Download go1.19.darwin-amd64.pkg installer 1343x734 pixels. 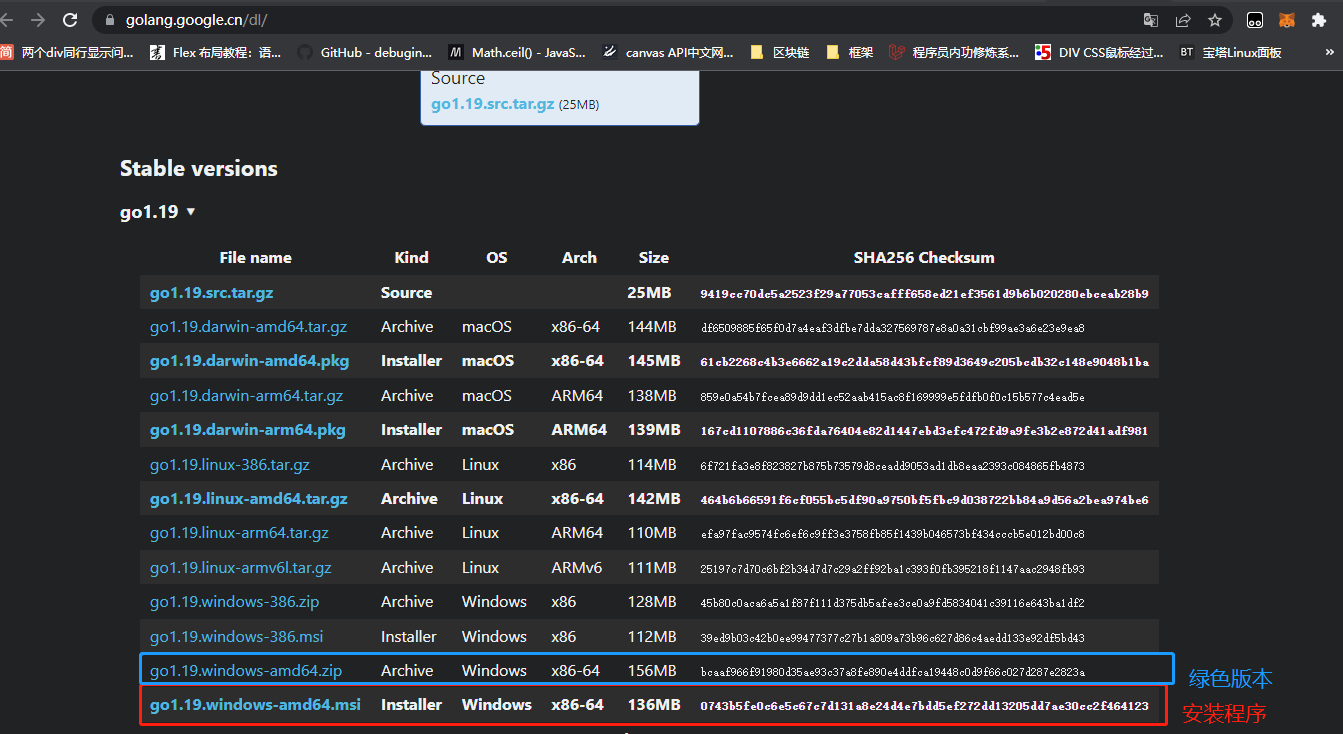click(249, 361)
